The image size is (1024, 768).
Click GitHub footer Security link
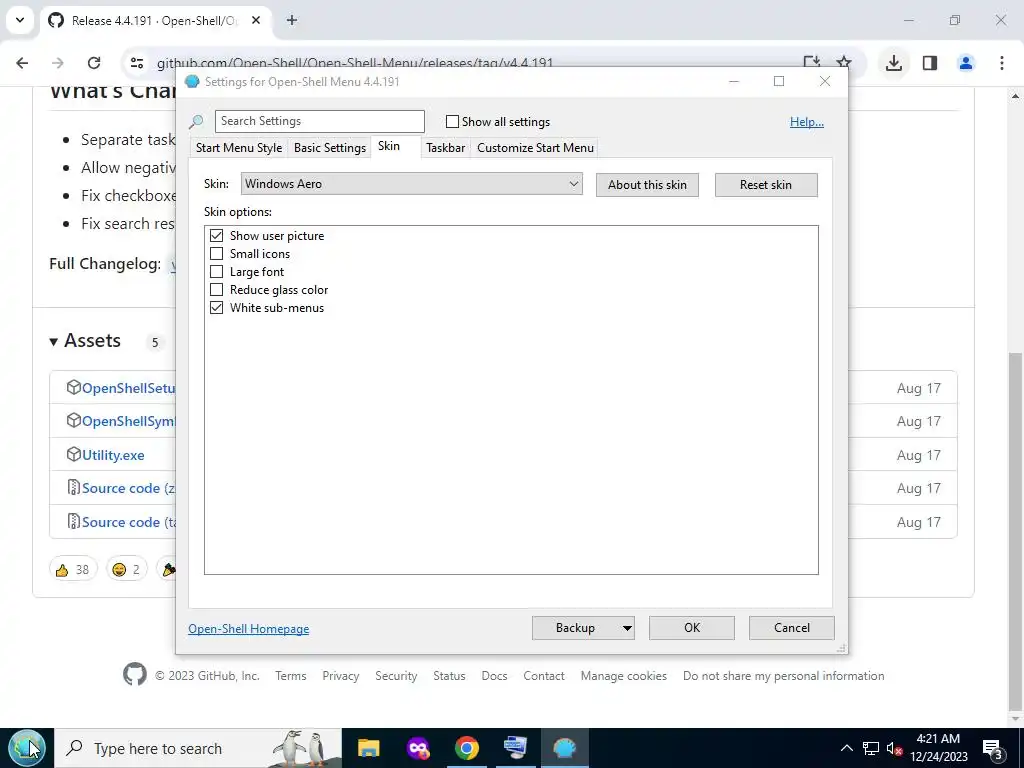[x=396, y=676]
